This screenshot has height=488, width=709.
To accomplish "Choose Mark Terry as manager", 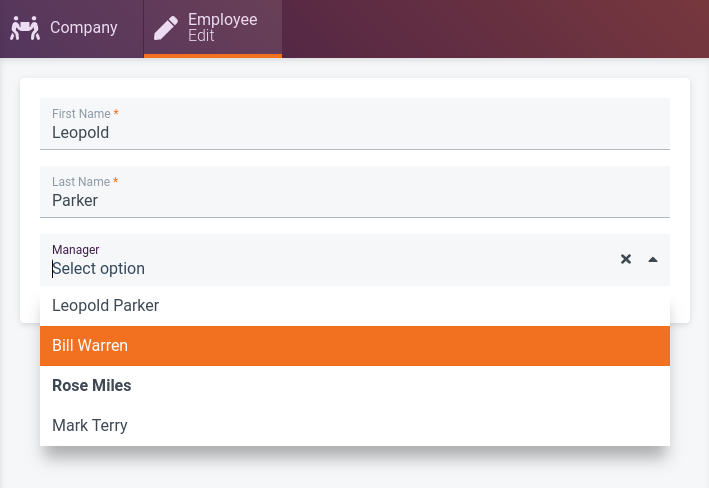I will [x=90, y=426].
